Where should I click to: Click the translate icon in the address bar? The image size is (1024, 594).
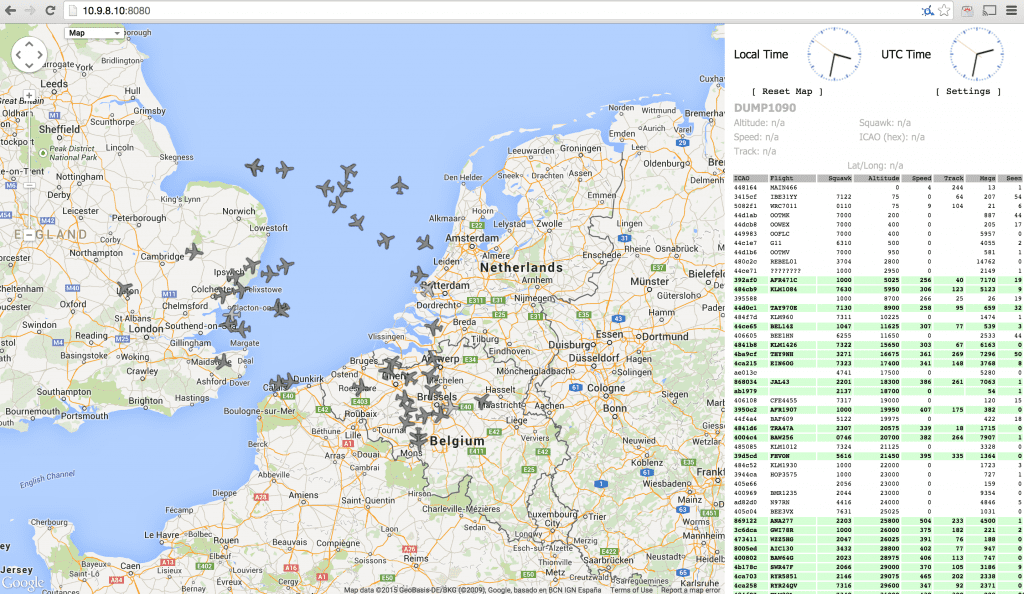[x=927, y=10]
